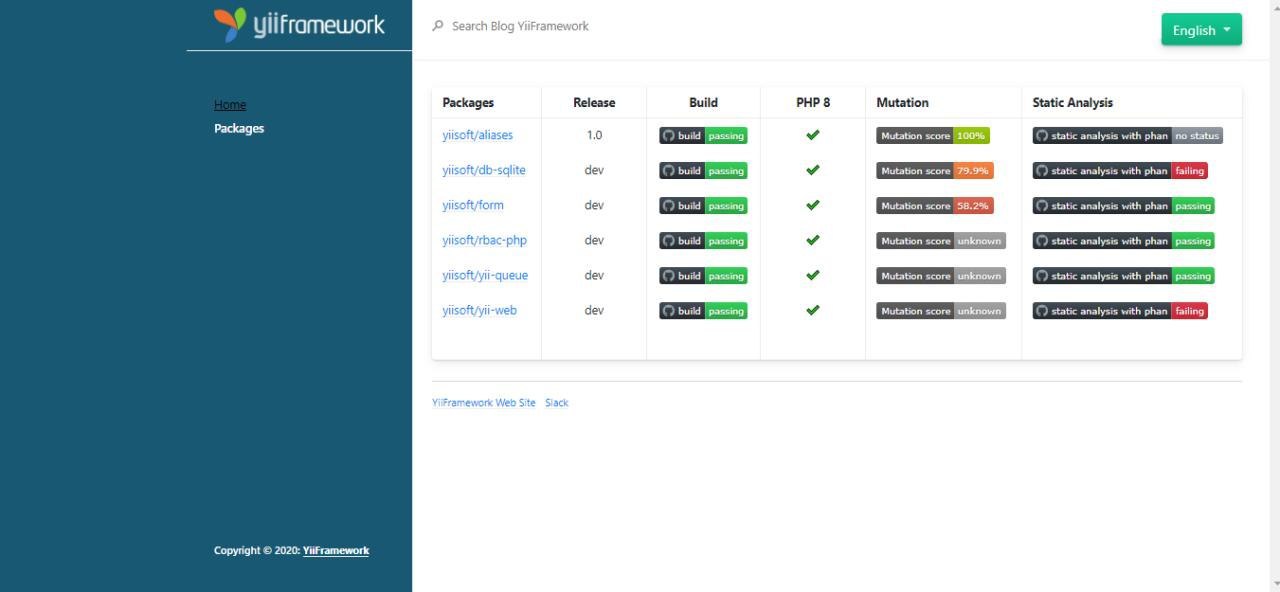
Task: Click PHP 8 checkmark for yiisoft/db-sqlite
Action: 813,170
